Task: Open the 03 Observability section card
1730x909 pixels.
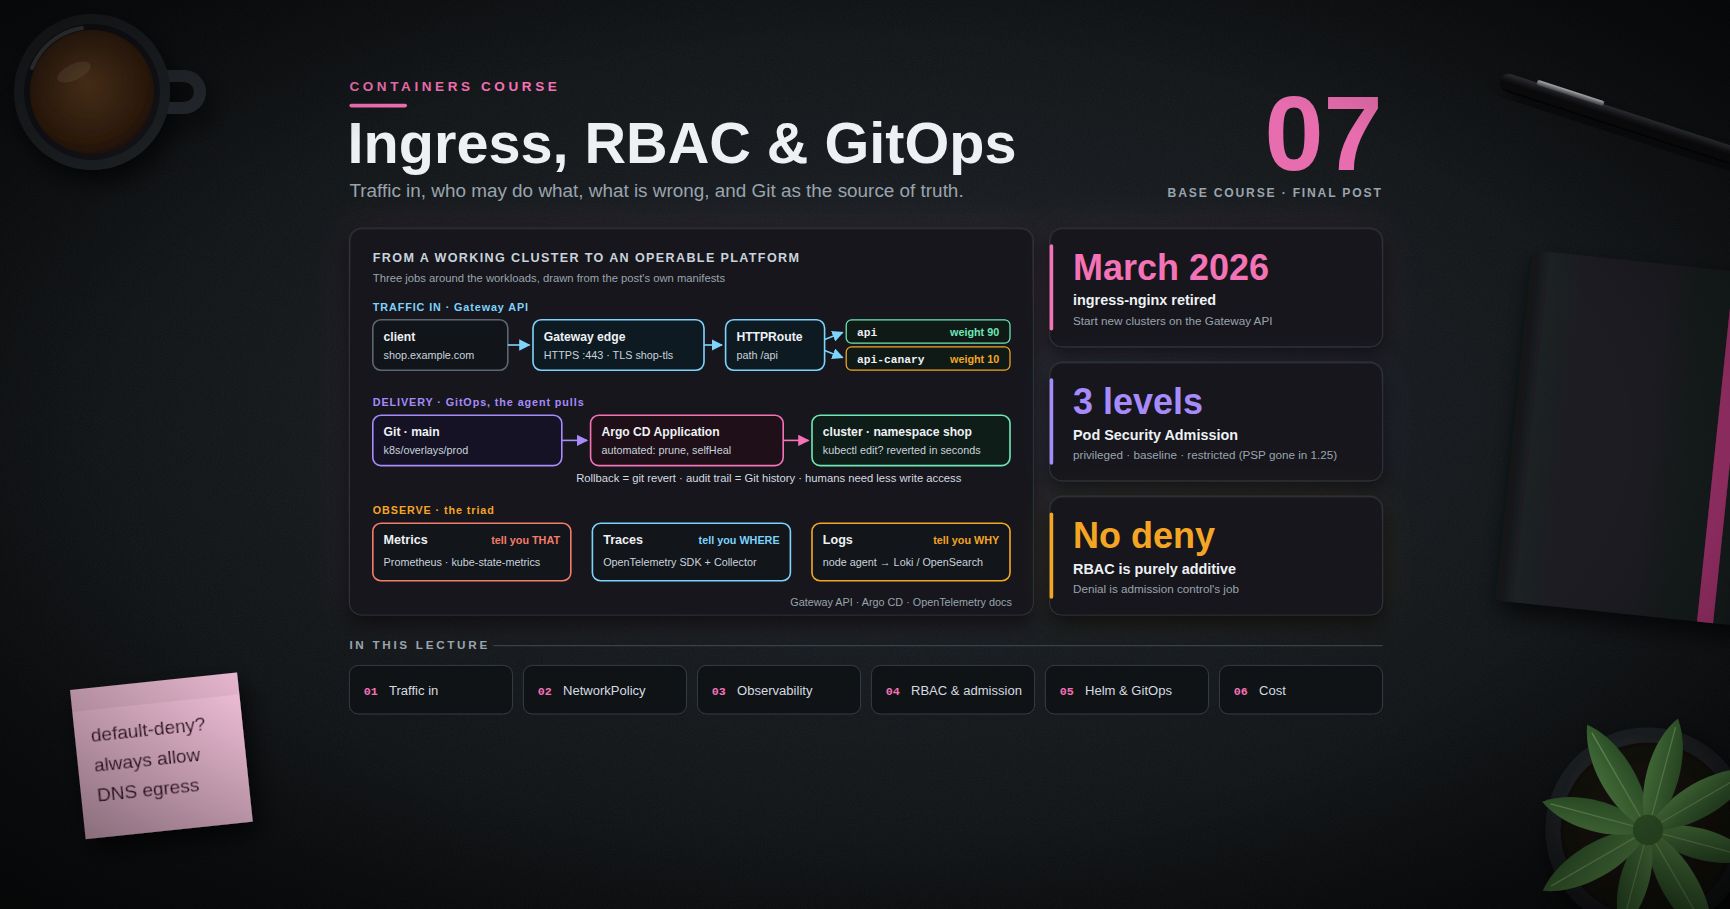Action: [778, 690]
